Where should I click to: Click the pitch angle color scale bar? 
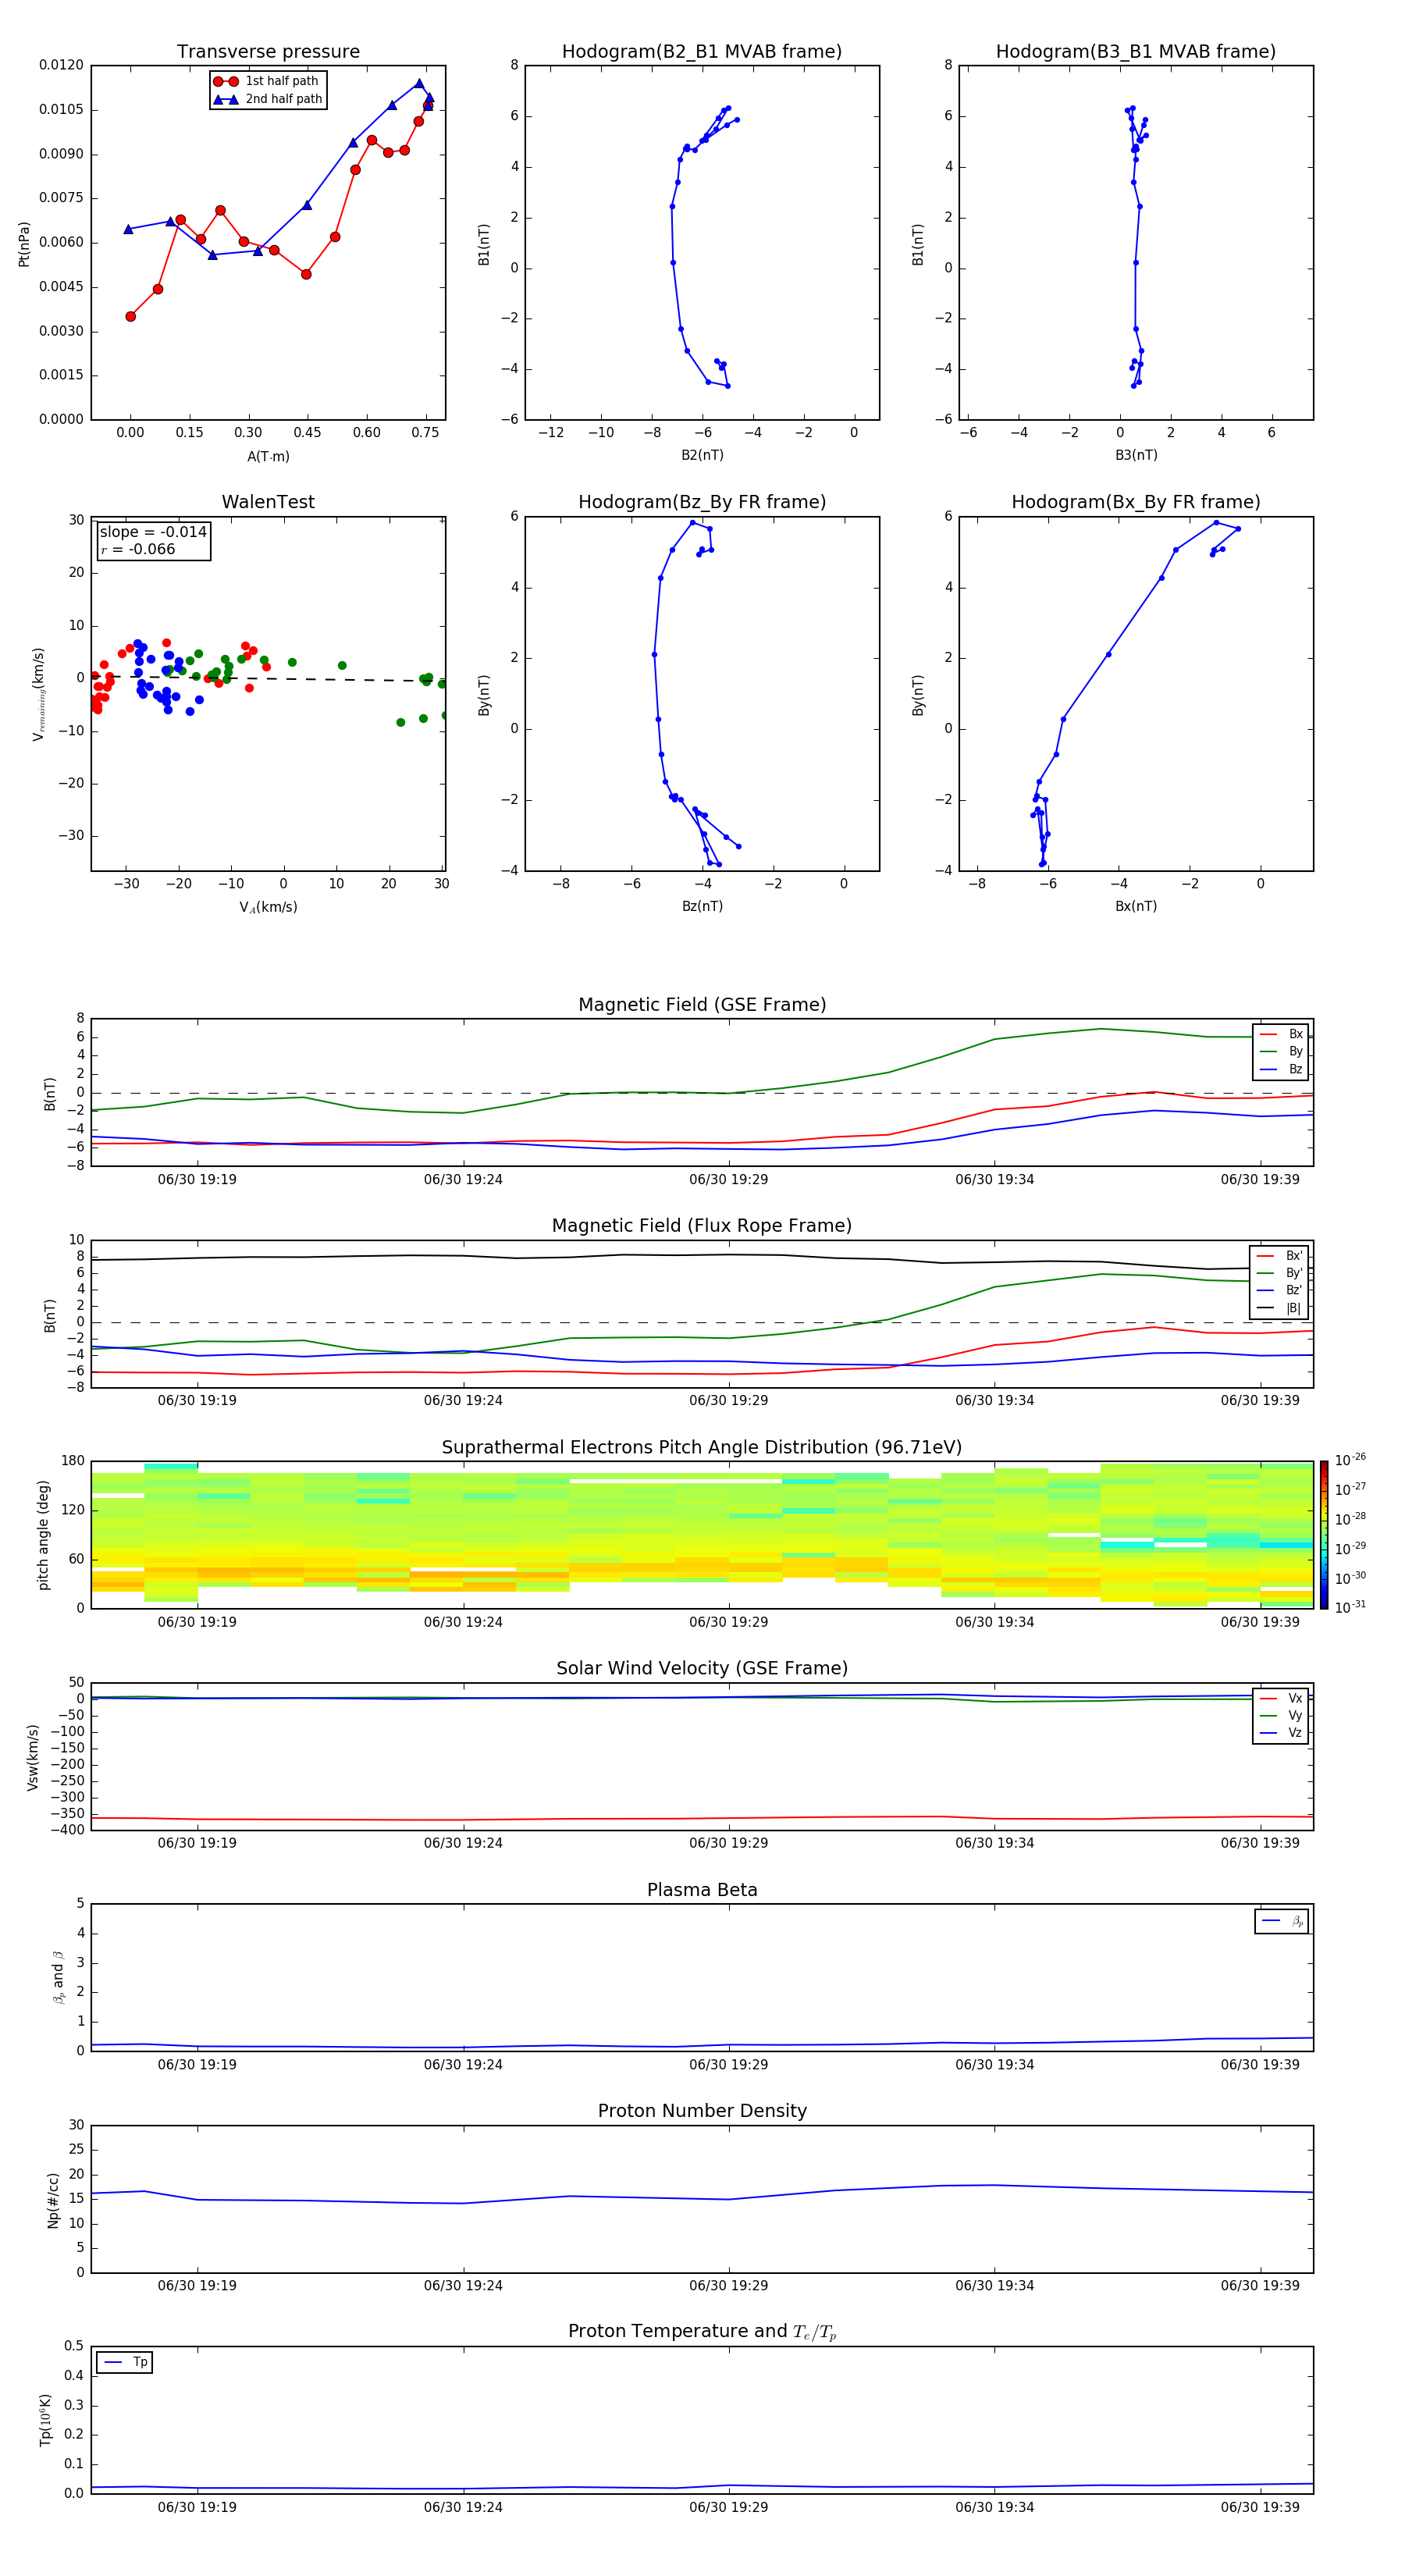[1324, 1535]
